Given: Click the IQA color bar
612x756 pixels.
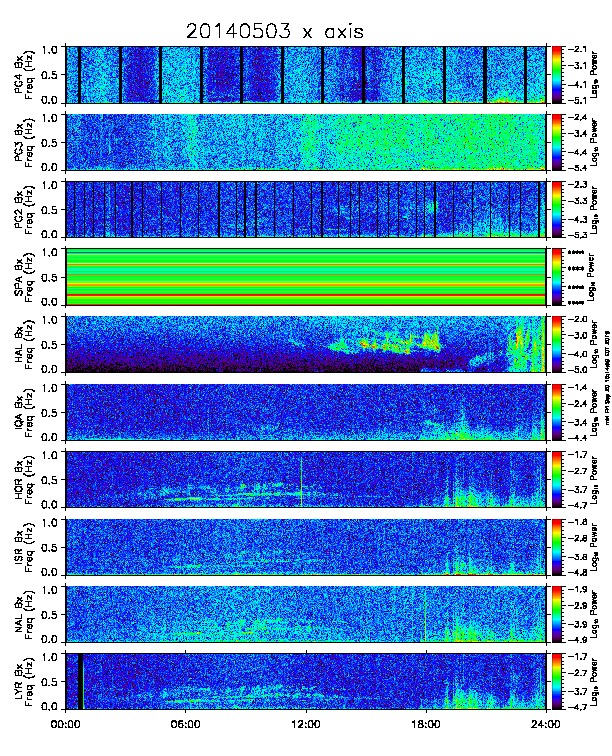Looking at the screenshot, I should tap(557, 412).
